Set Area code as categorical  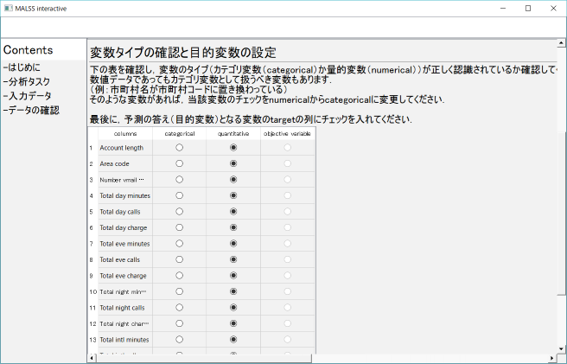(x=179, y=163)
